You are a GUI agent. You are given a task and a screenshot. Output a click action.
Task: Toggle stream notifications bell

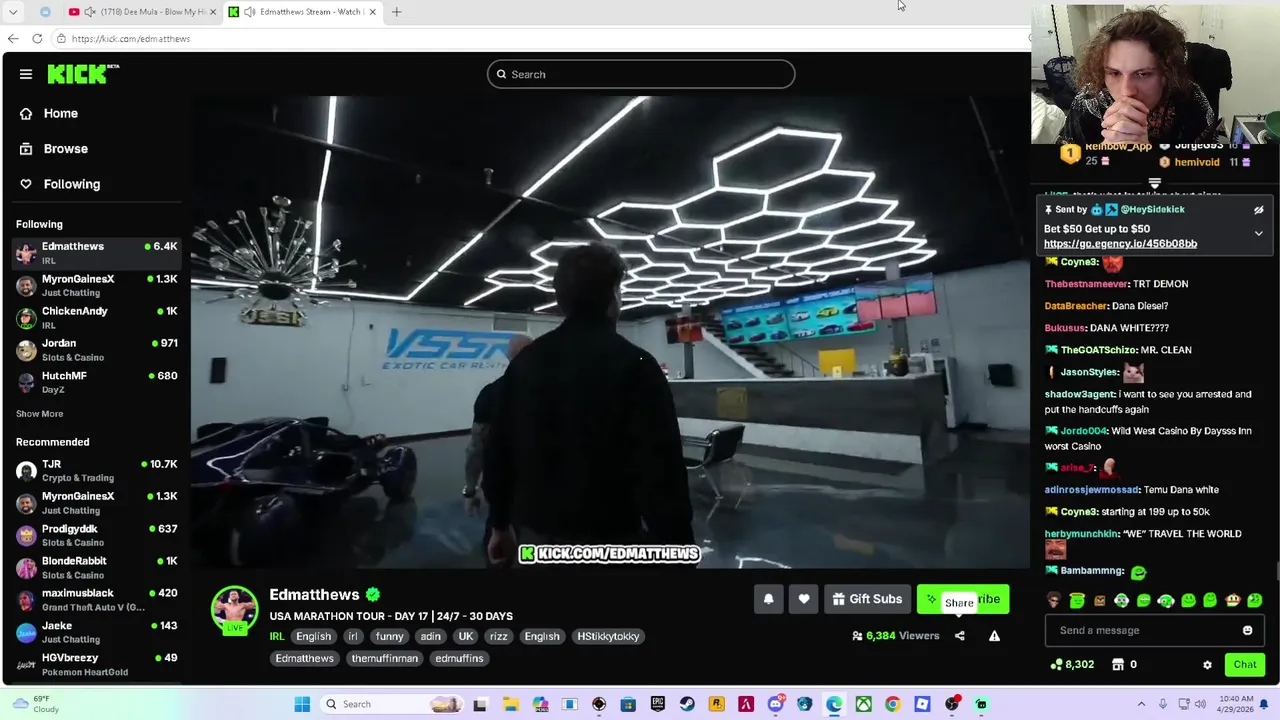[x=768, y=599]
